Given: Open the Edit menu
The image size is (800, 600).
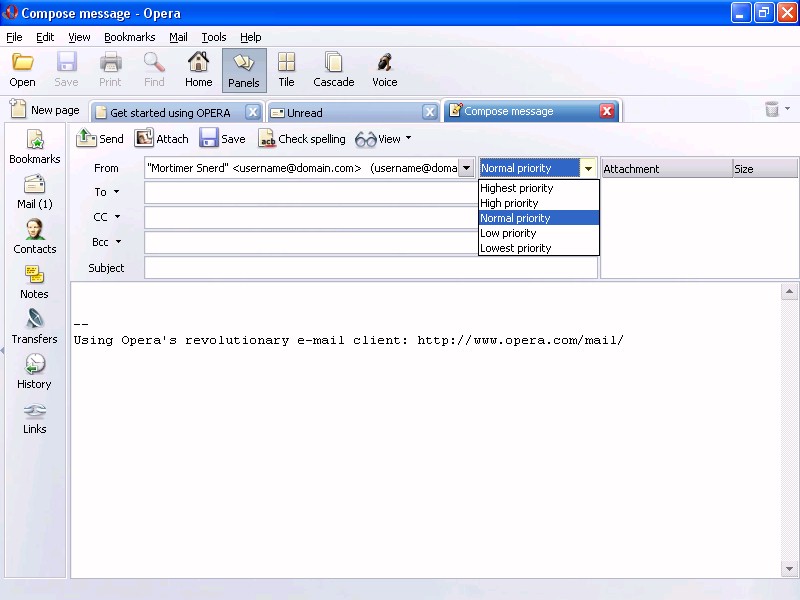Looking at the screenshot, I should pyautogui.click(x=45, y=37).
